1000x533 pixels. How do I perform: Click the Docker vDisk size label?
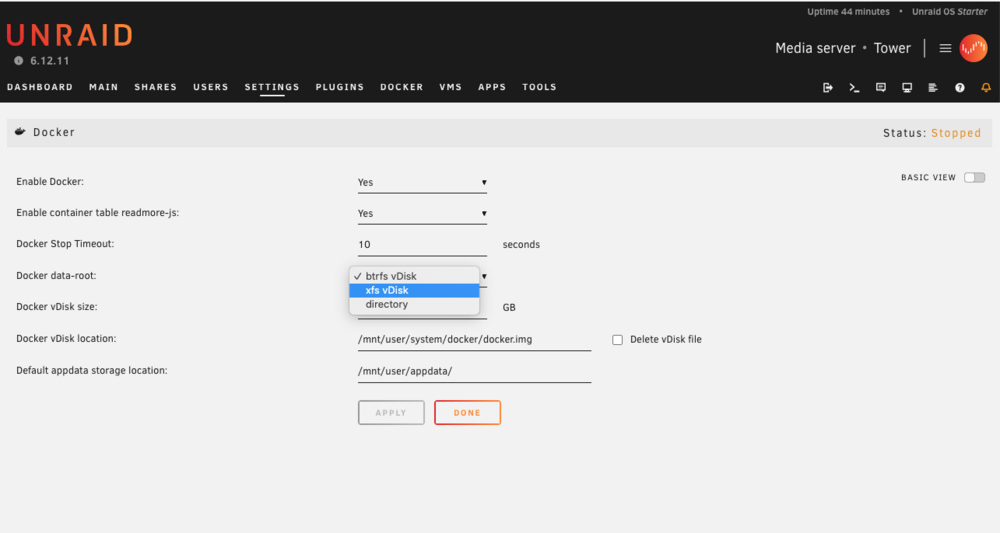point(57,307)
